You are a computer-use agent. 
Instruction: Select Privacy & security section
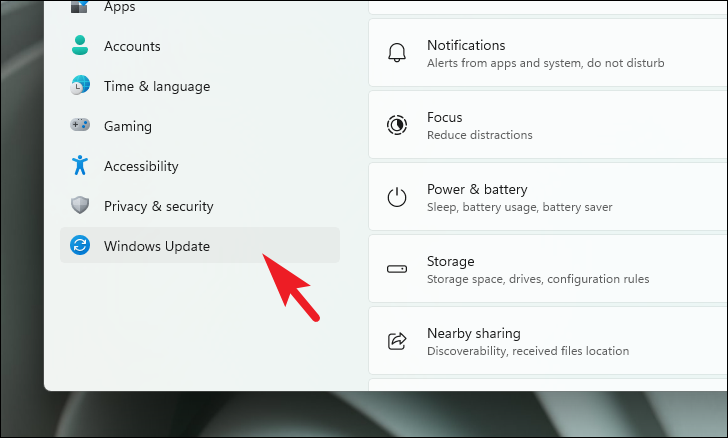point(200,206)
